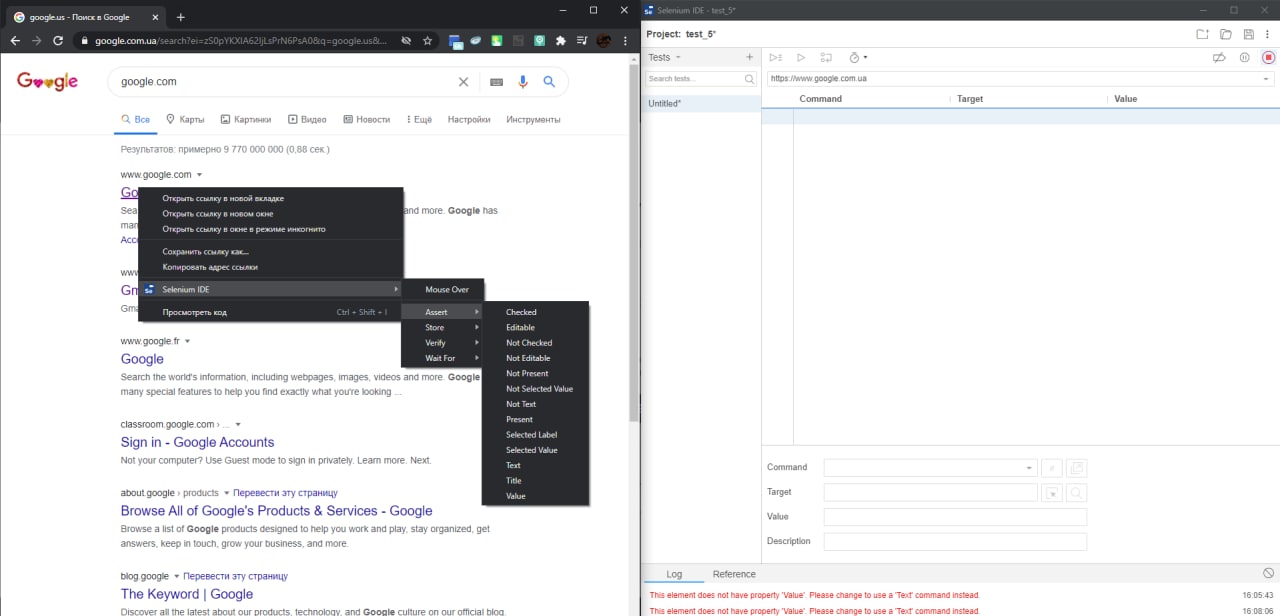Pause on exceptions in Selenium IDE

1244,58
